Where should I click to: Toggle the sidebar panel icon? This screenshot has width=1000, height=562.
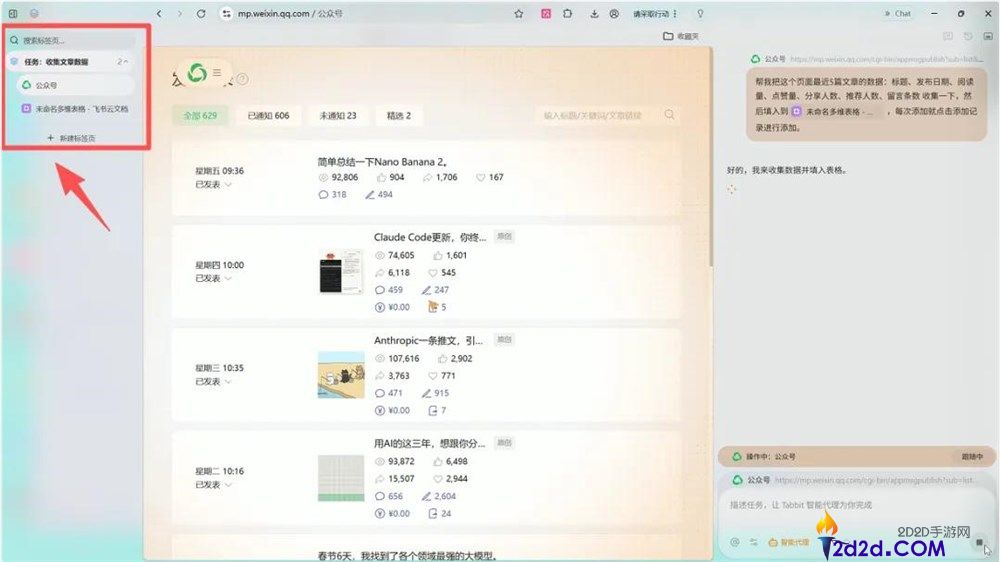click(x=13, y=13)
